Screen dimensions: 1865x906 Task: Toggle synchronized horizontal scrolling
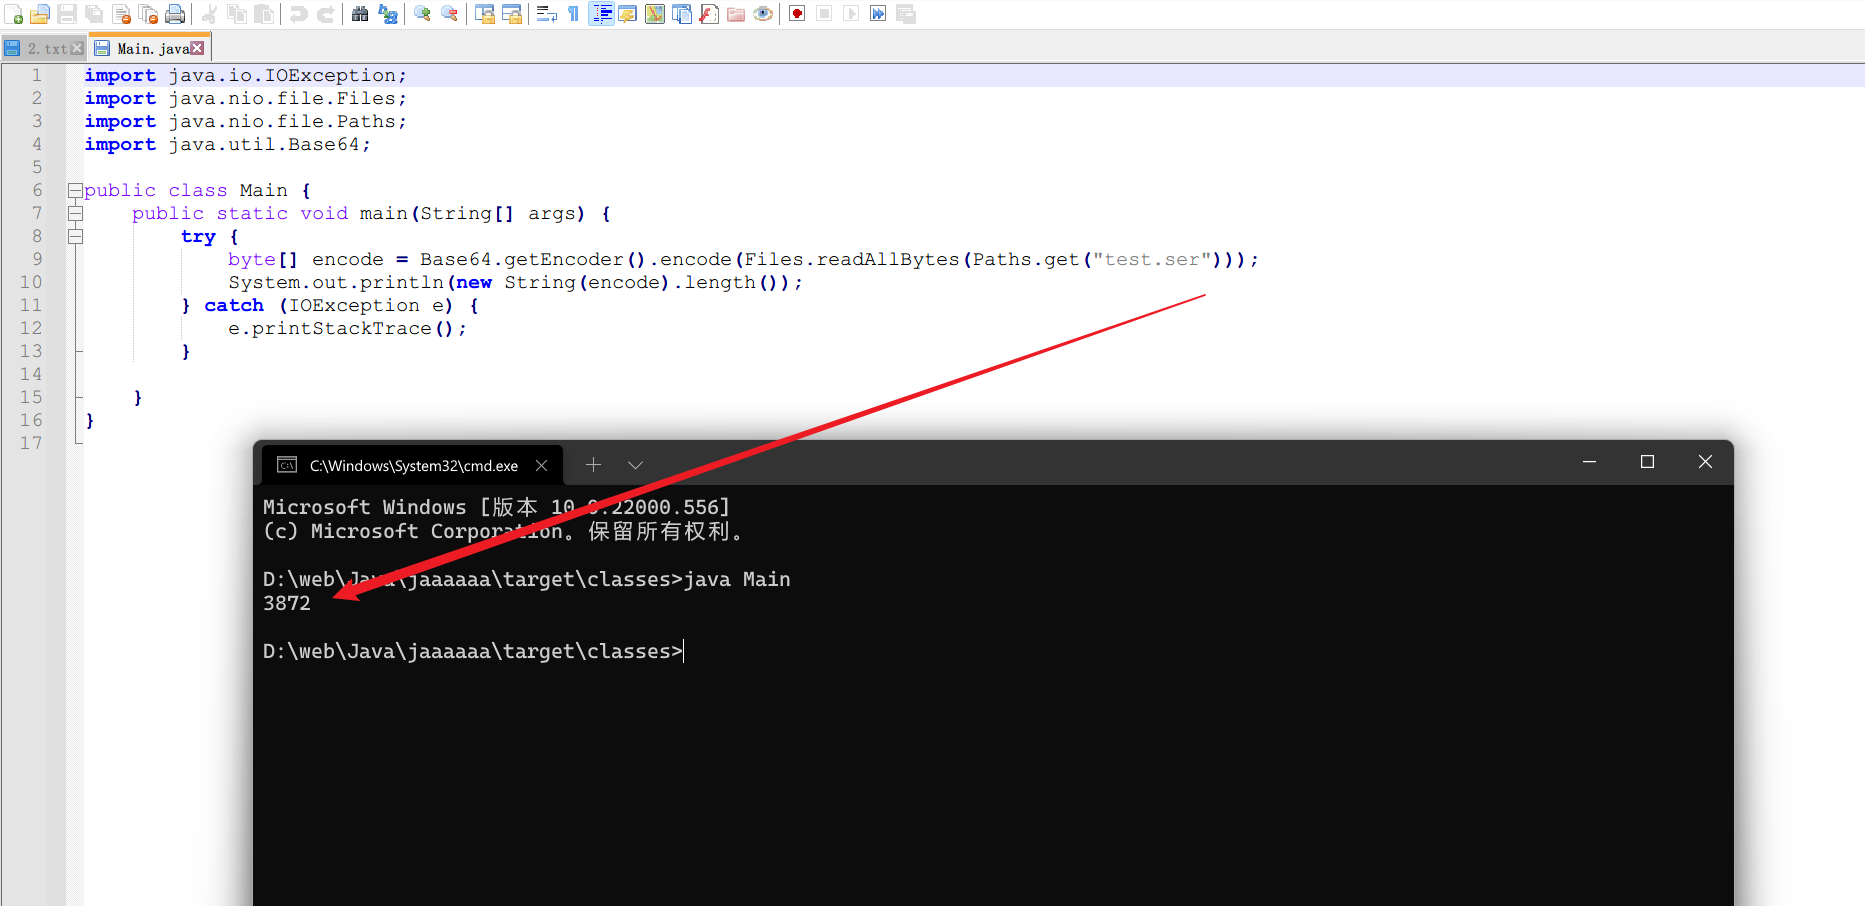(512, 14)
